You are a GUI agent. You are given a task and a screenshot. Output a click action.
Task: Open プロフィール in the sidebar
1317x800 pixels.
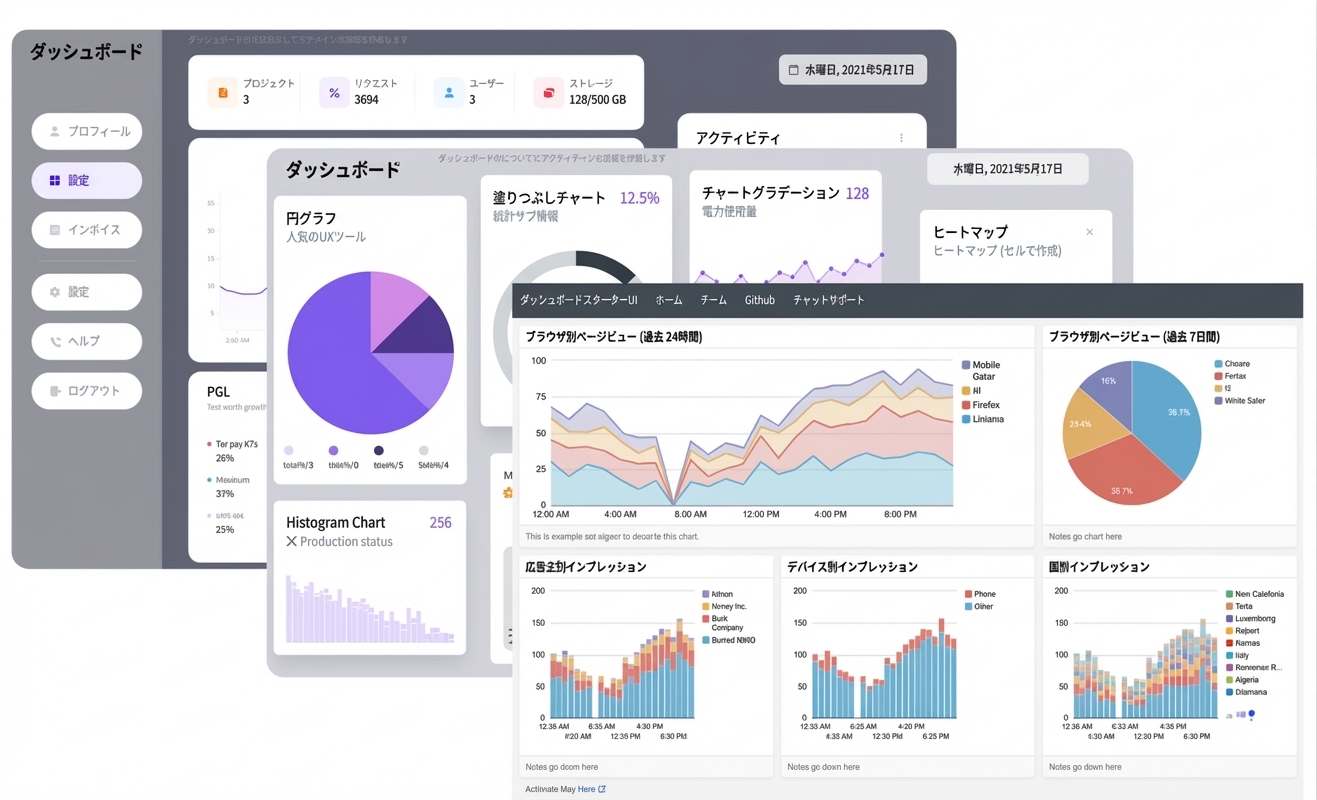coord(87,131)
